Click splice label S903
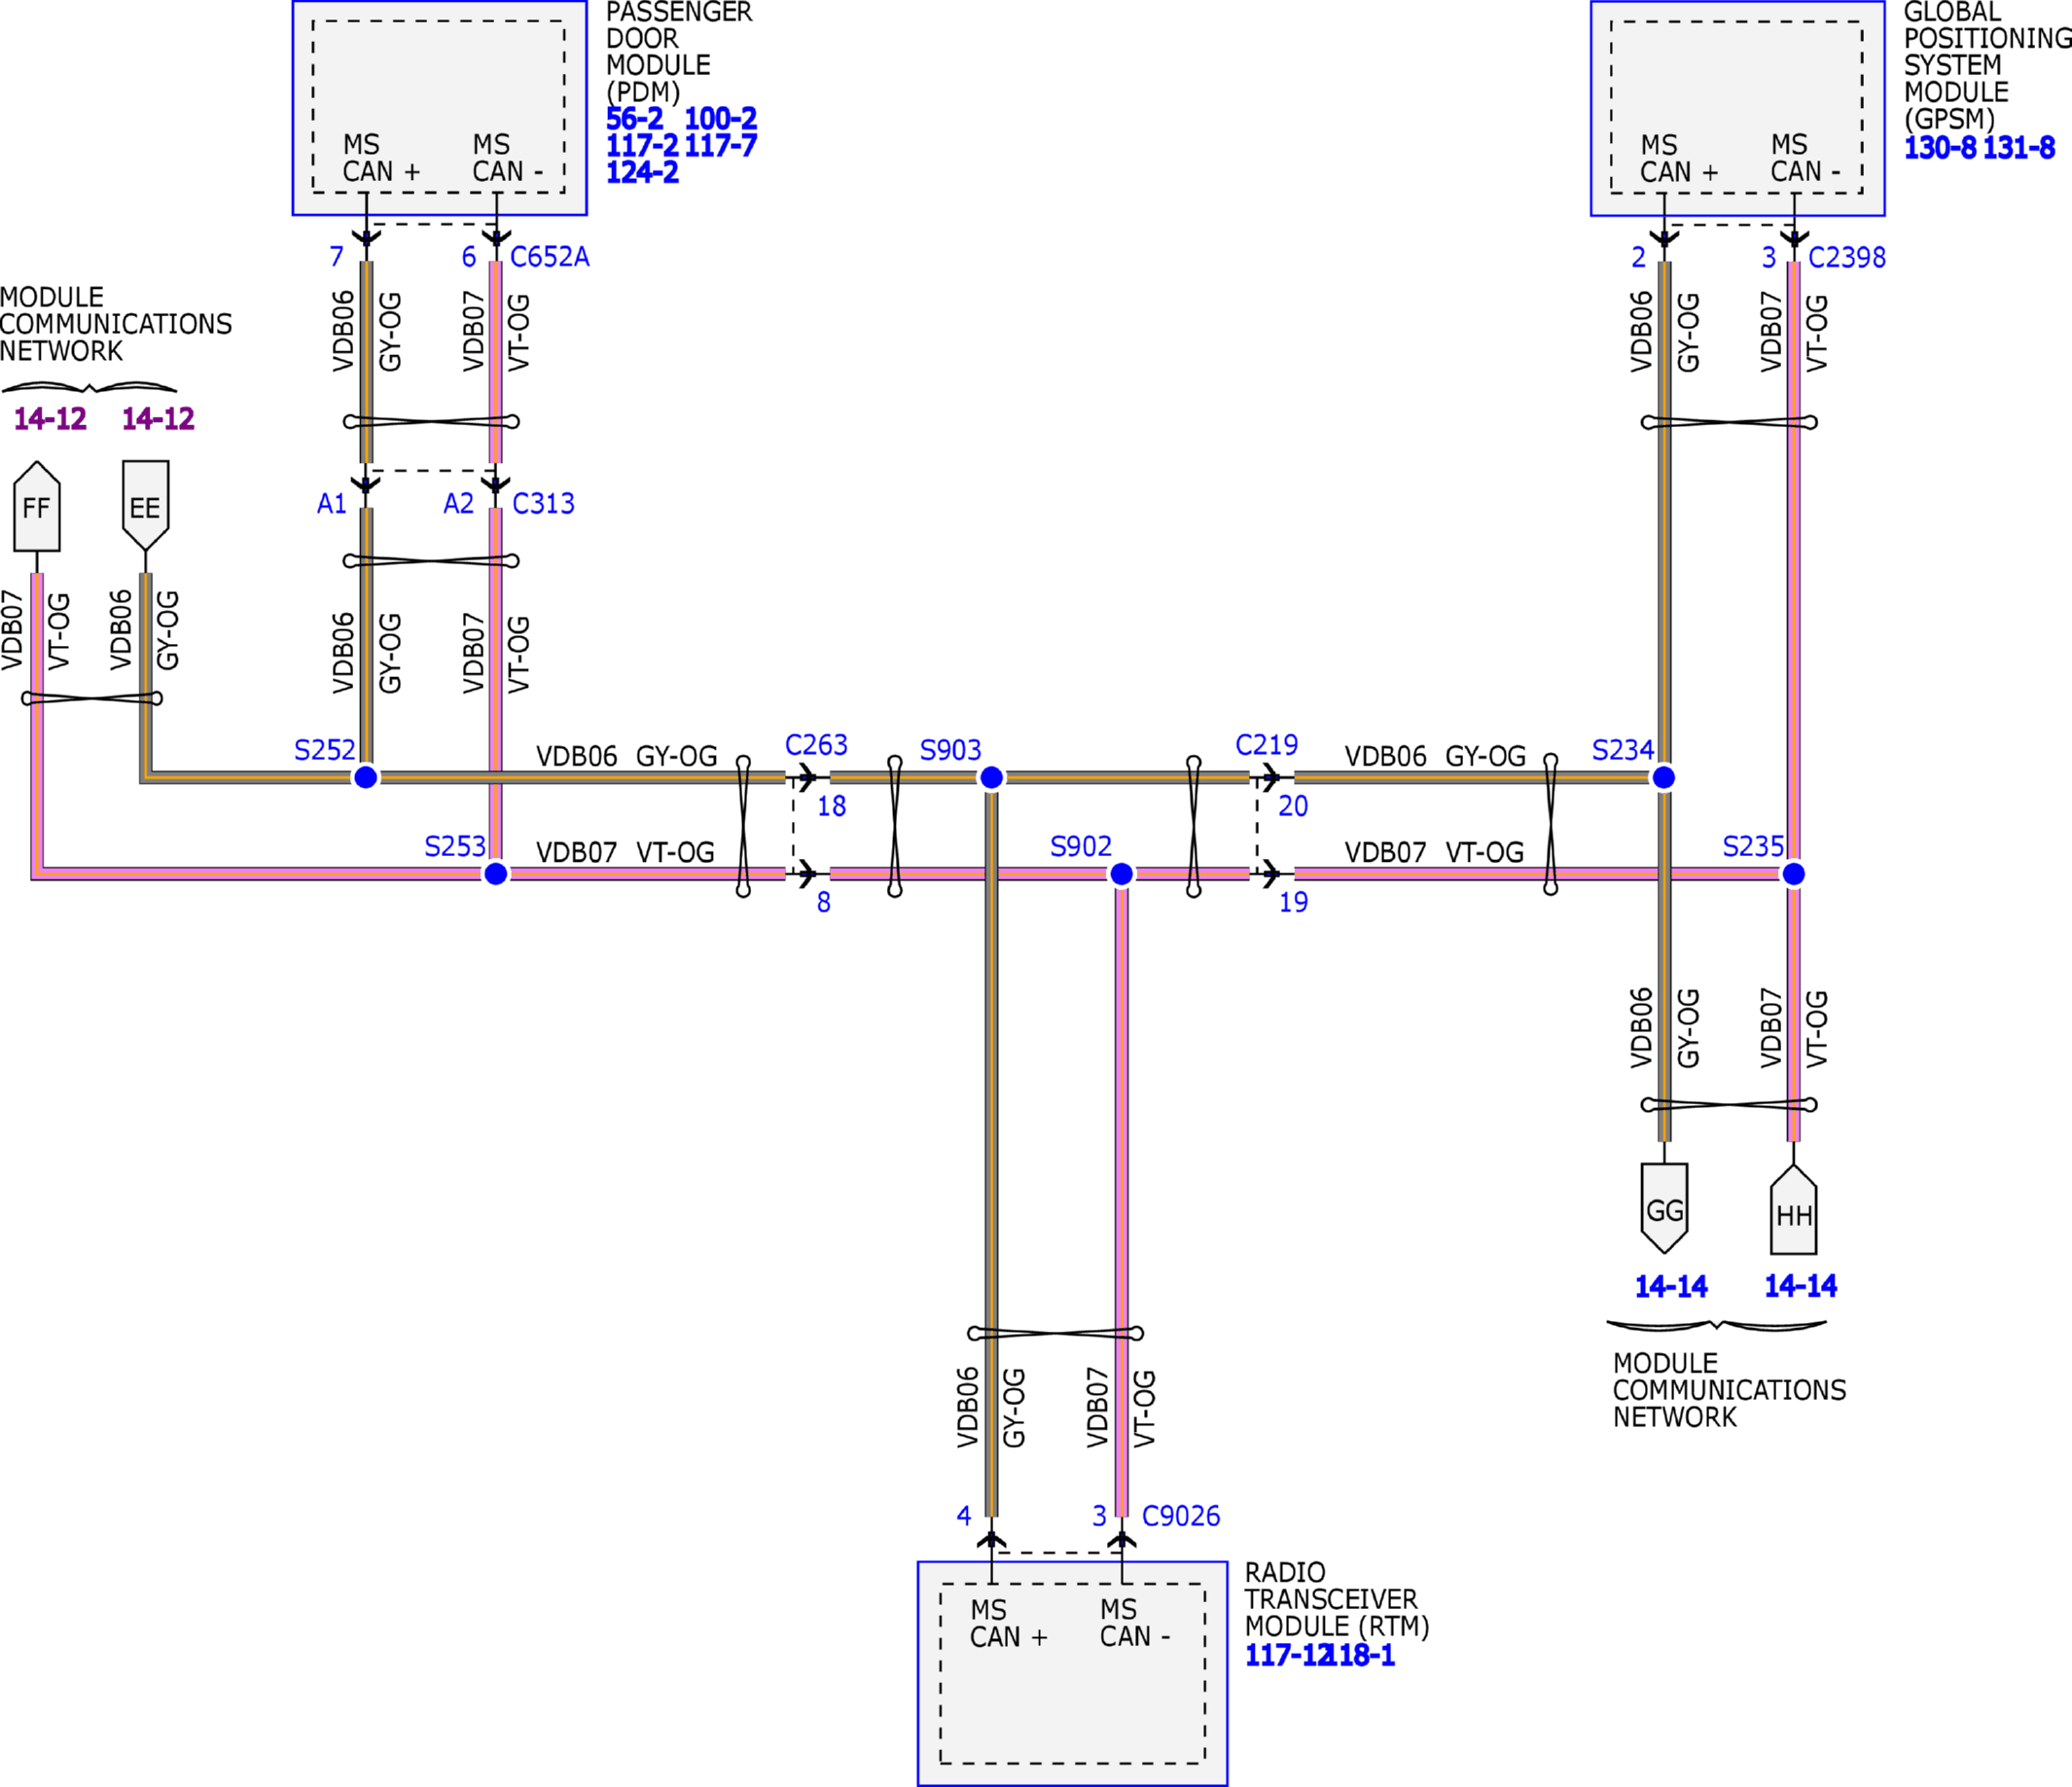 coord(950,750)
